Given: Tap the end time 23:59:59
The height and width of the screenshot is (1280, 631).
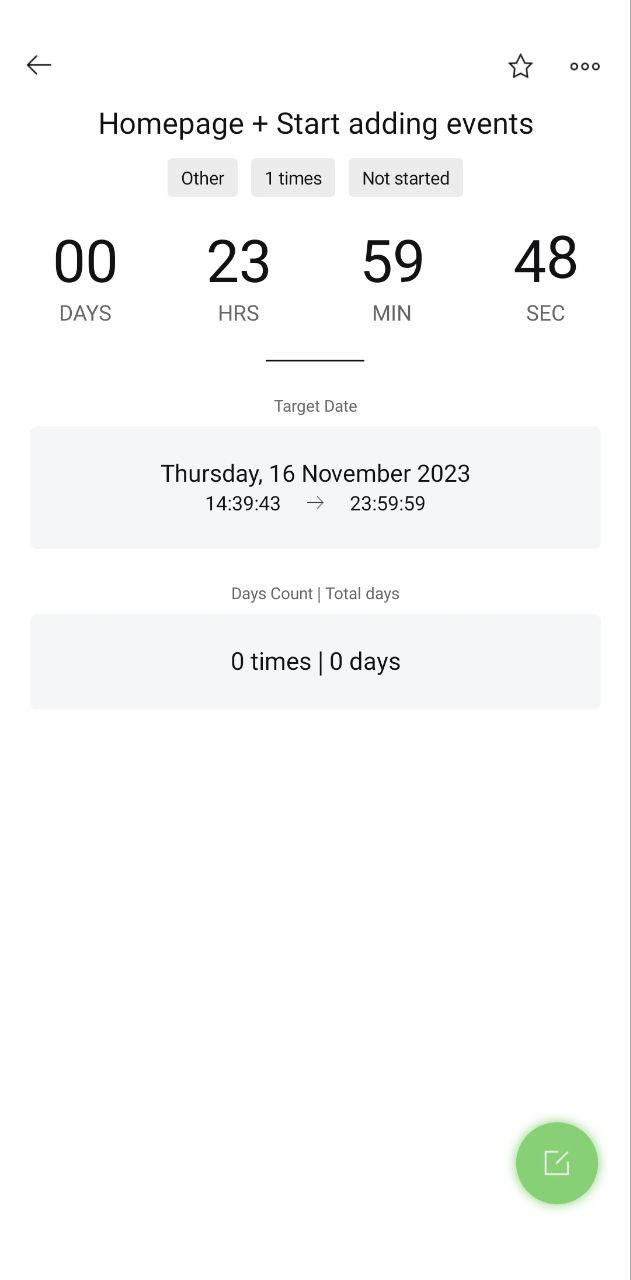Looking at the screenshot, I should [388, 504].
